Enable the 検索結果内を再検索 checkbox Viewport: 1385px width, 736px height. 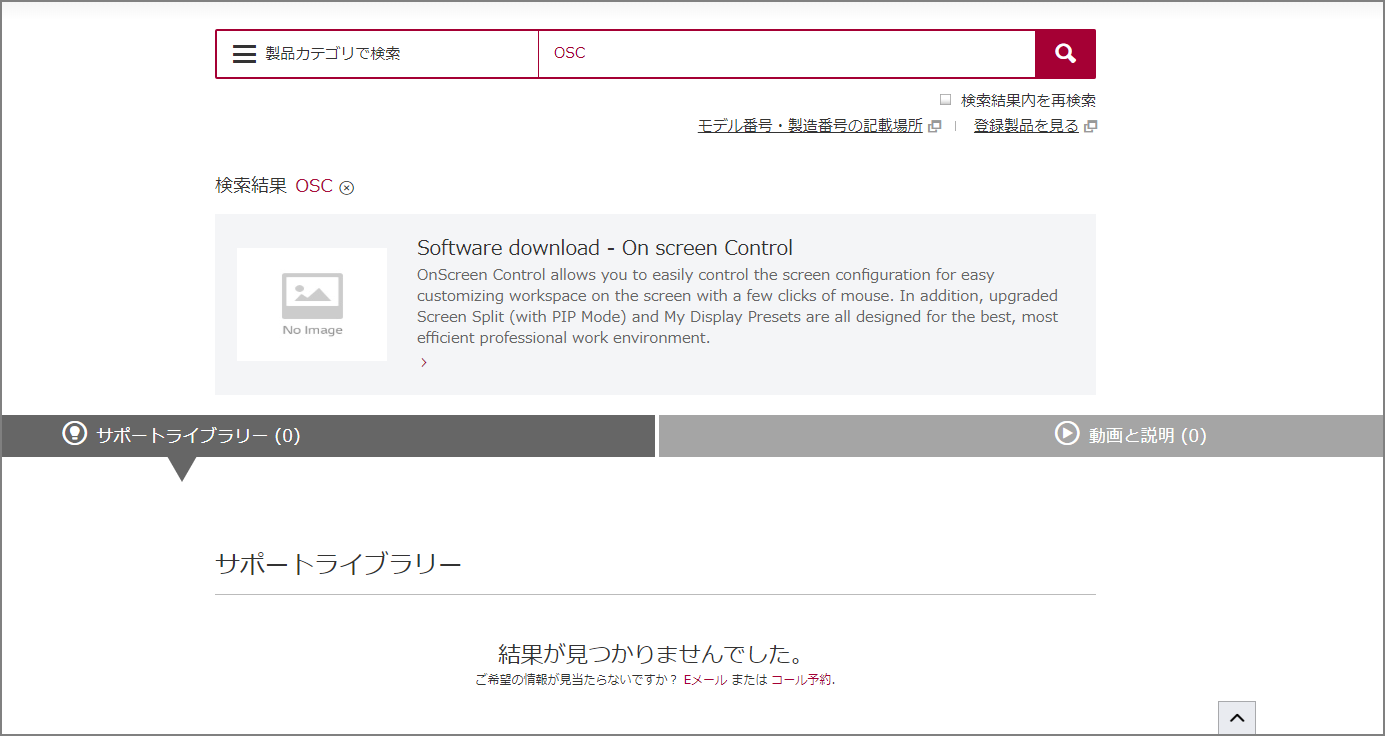click(945, 100)
